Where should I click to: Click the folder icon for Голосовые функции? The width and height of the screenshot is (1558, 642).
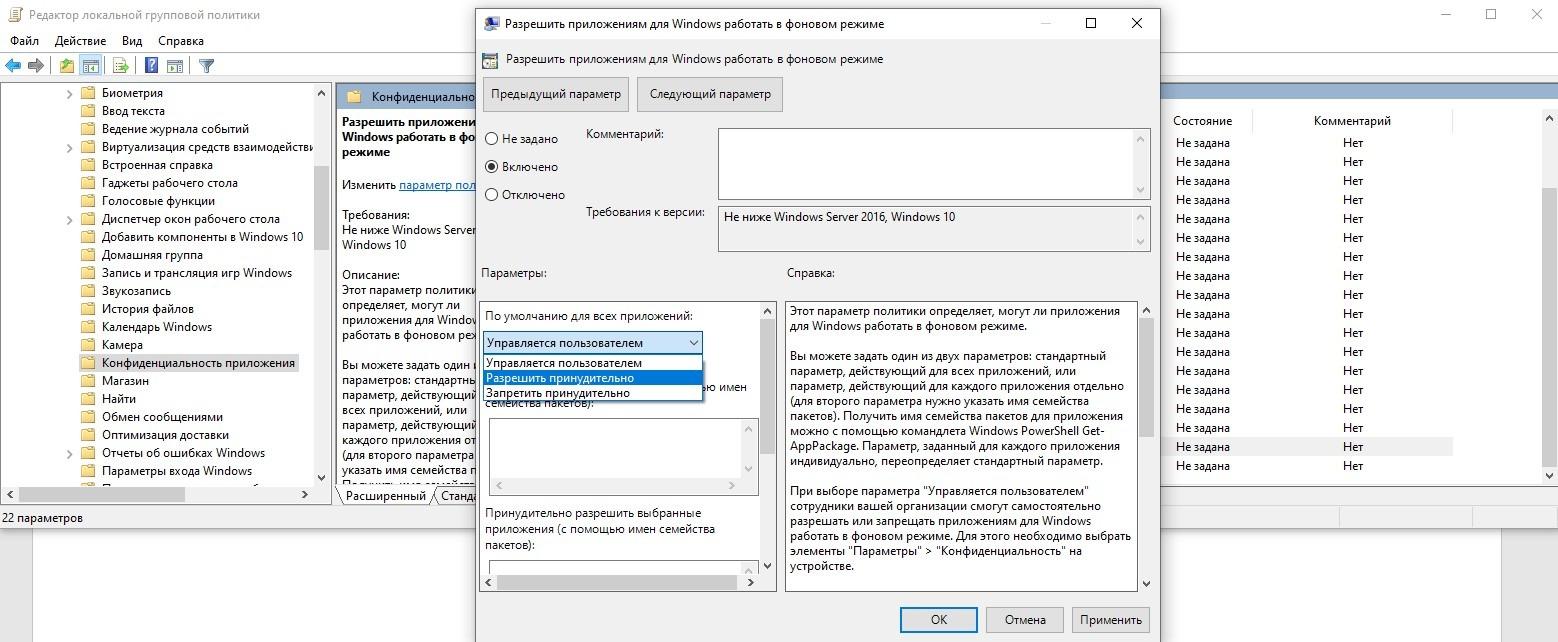click(x=87, y=201)
